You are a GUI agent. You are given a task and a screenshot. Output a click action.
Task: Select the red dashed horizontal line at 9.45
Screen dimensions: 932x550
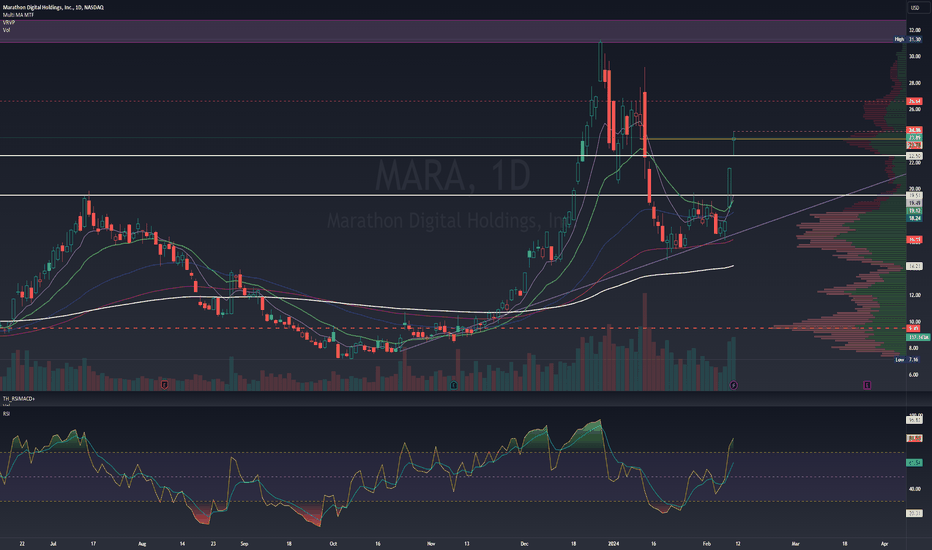[x=452, y=328]
